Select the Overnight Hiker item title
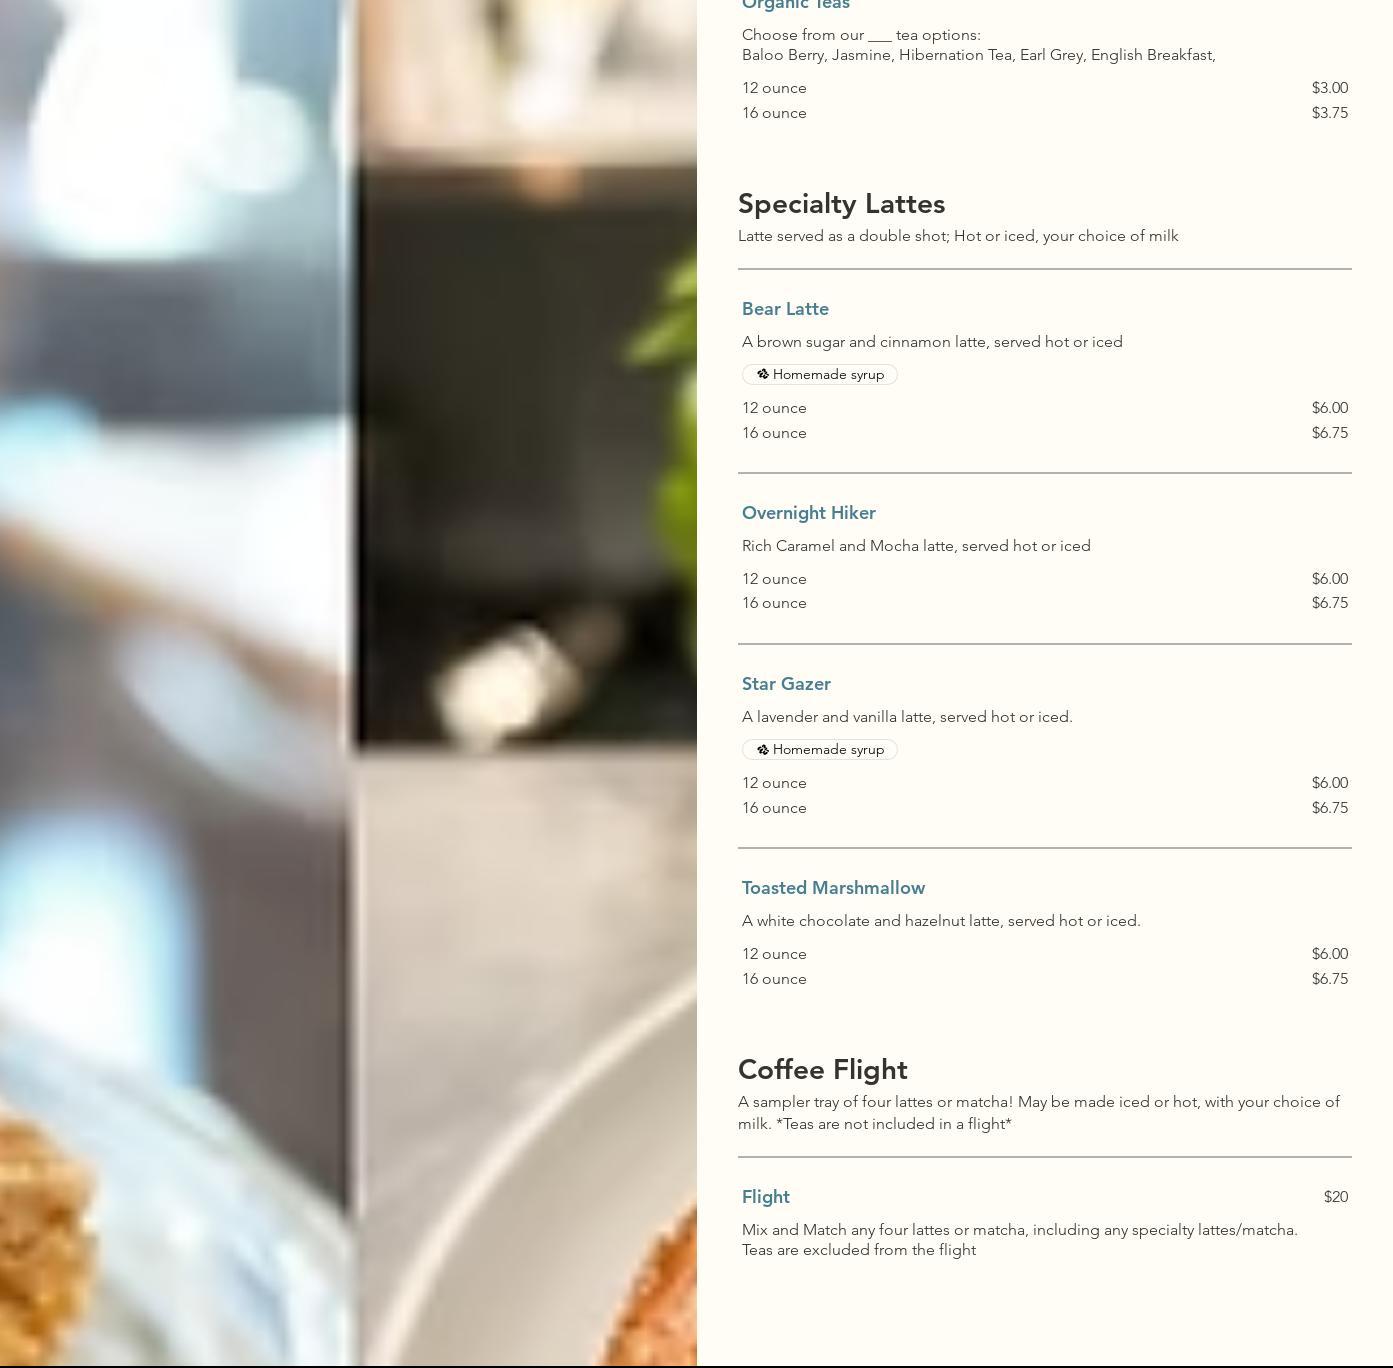 point(809,513)
